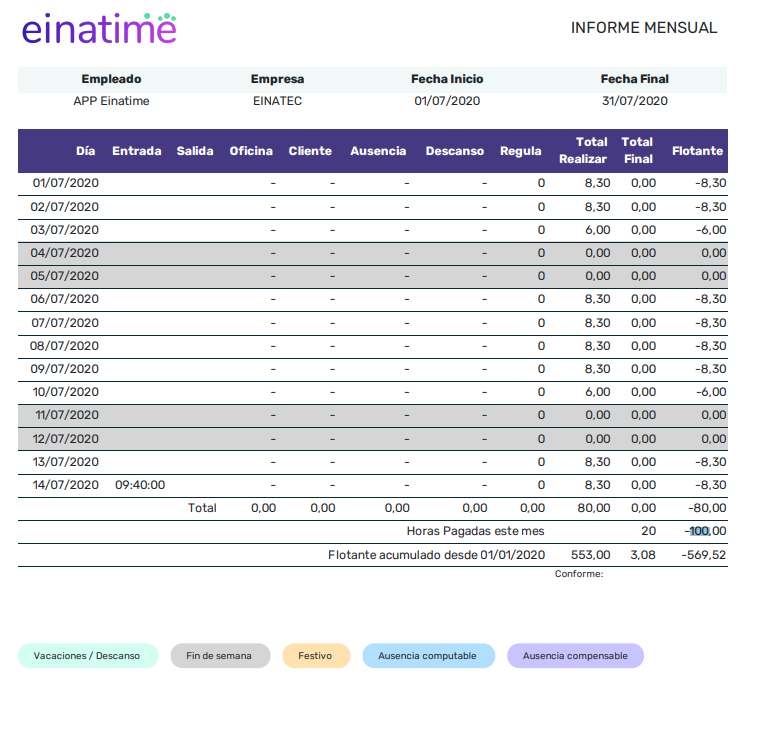This screenshot has height=729, width=760.
Task: Select the Fin de semana legend badge
Action: coord(220,656)
